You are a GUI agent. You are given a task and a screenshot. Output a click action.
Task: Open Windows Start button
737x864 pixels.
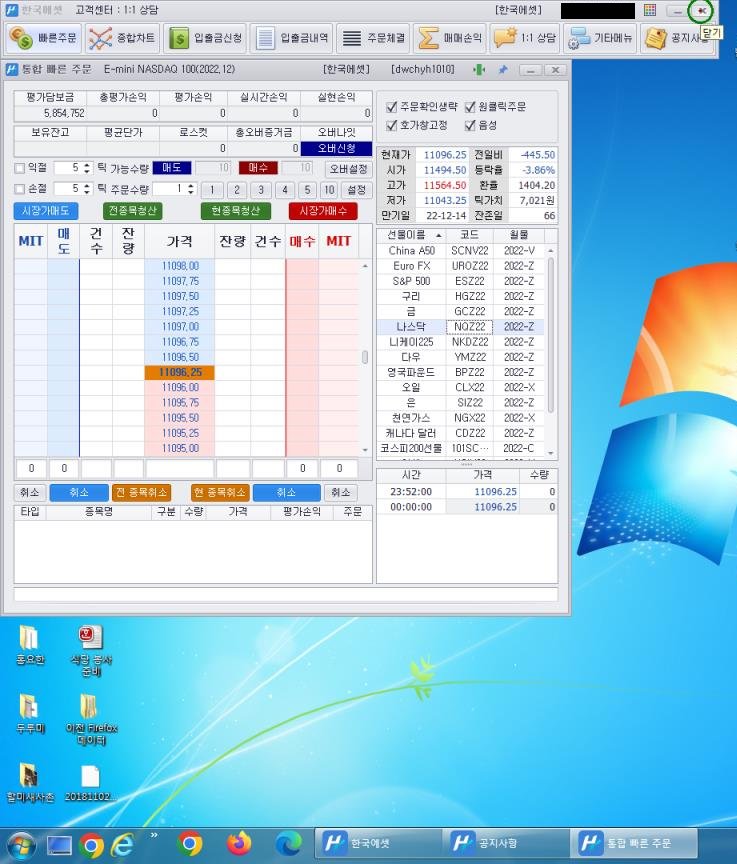(20, 846)
